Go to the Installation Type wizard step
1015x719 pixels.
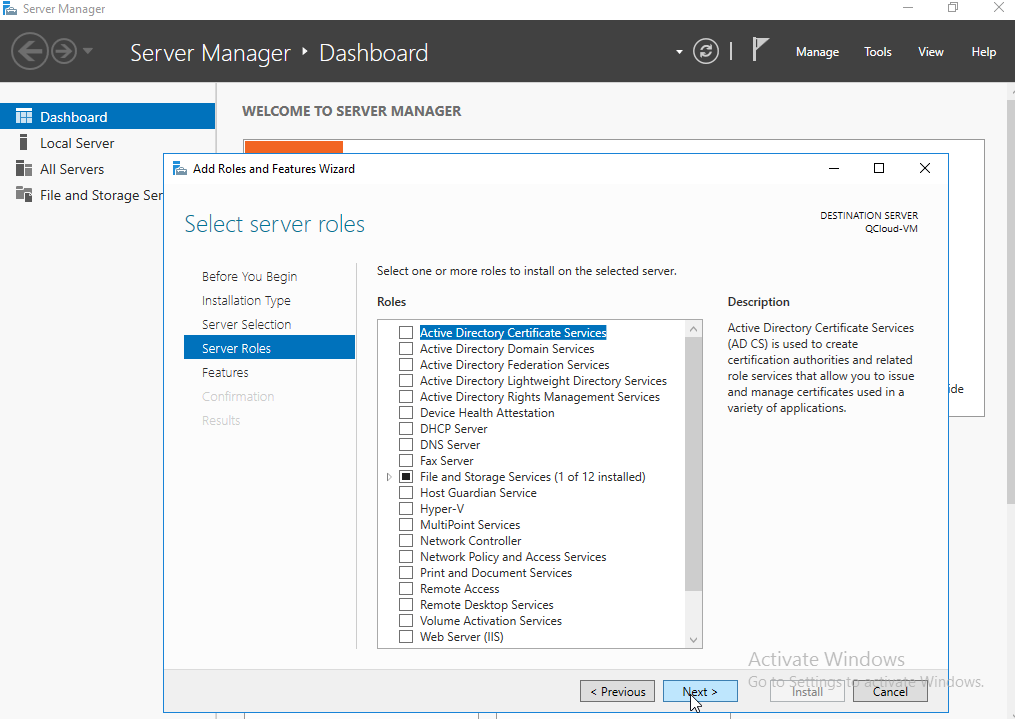[246, 300]
